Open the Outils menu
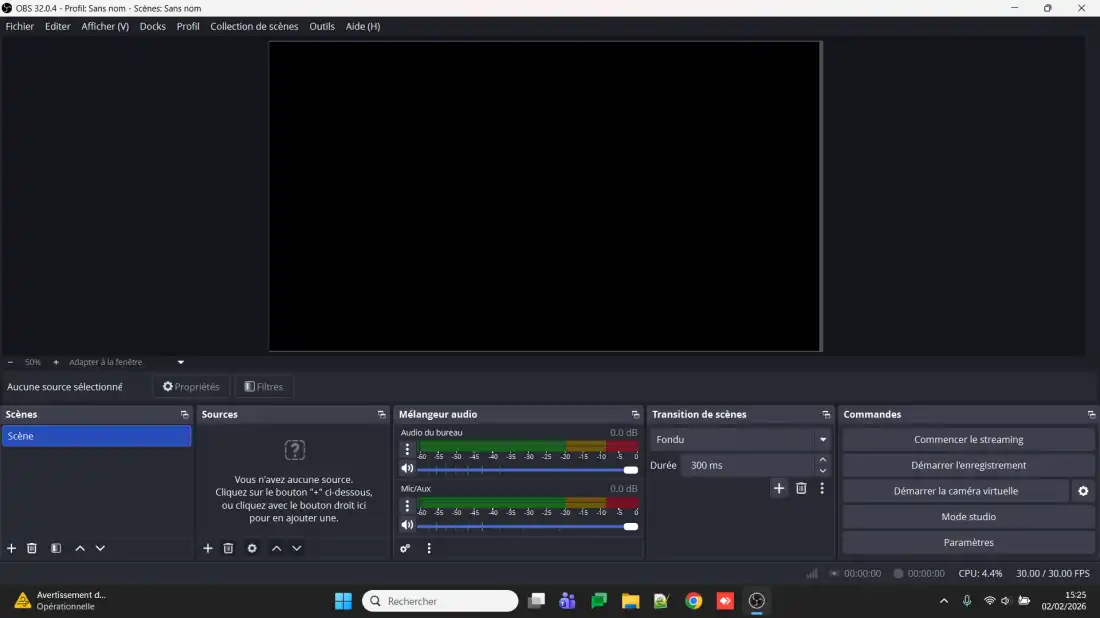The image size is (1100, 618). pos(322,27)
